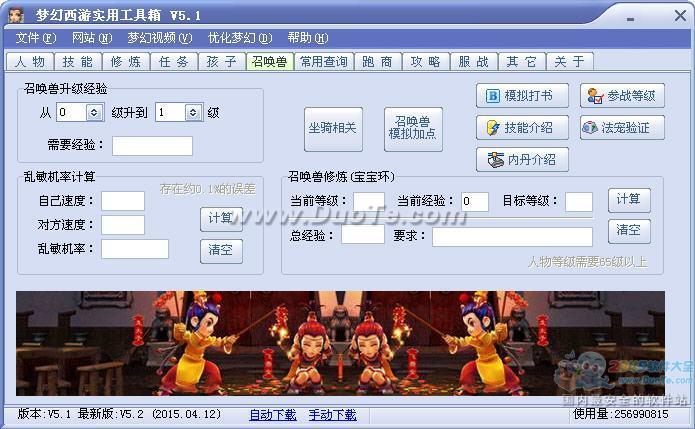
Task: Click the target level field showing 1
Action: click(x=170, y=113)
